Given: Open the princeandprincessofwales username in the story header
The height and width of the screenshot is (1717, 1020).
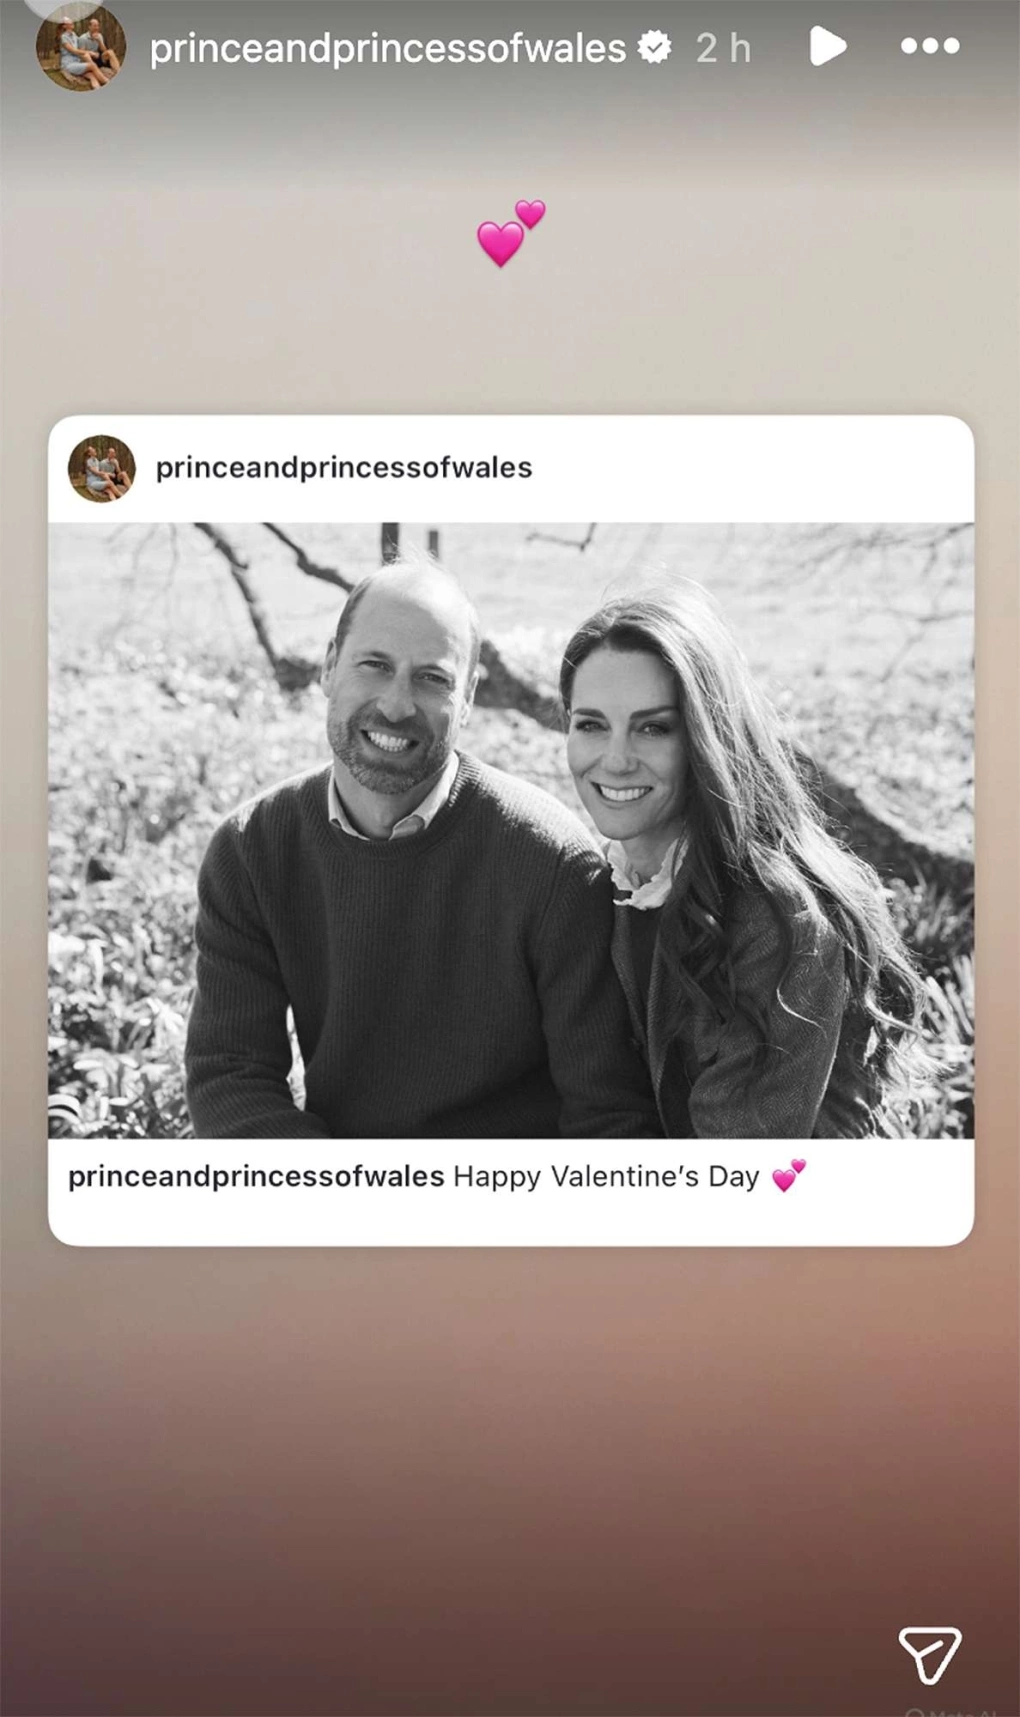Looking at the screenshot, I should pos(388,48).
